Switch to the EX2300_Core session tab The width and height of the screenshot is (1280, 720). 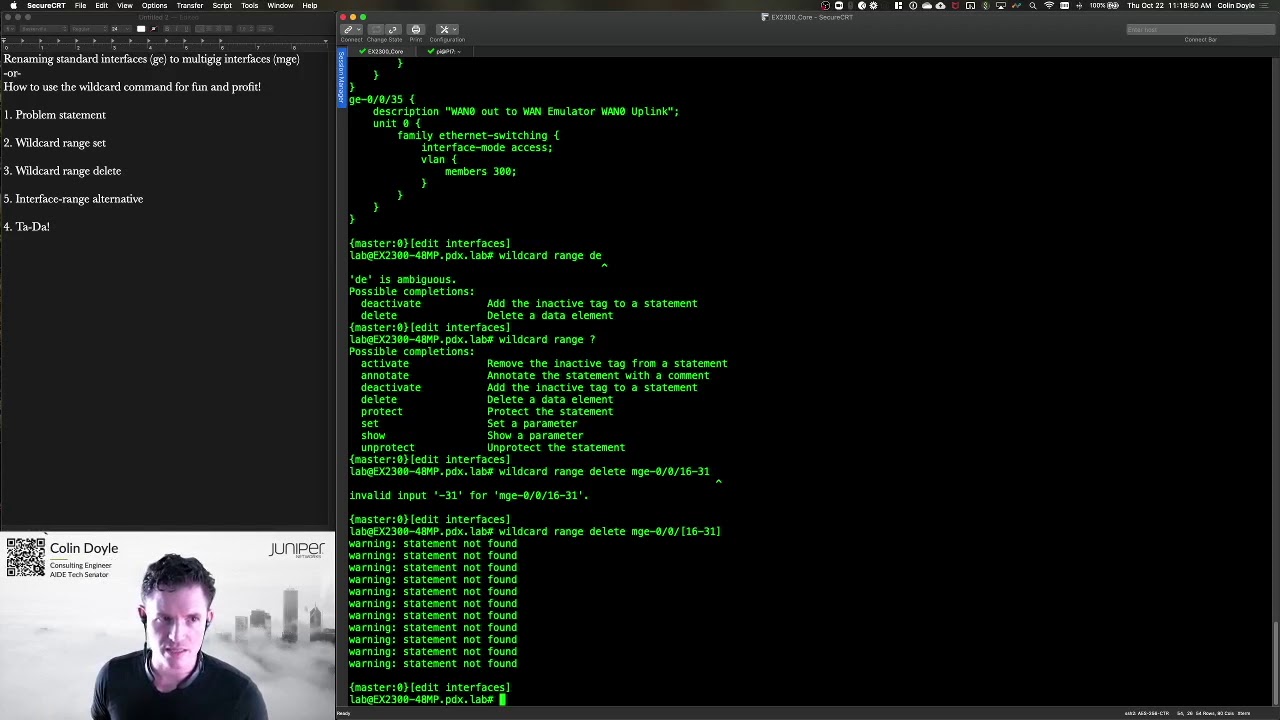pyautogui.click(x=384, y=51)
